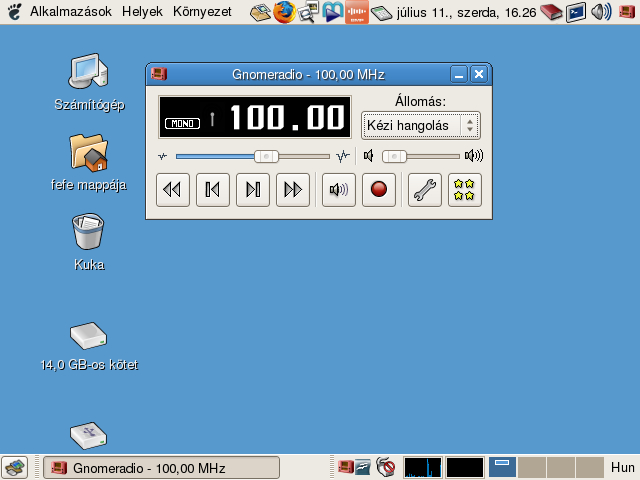
Task: Click the four-stars button in Gnomeradio
Action: pos(465,189)
